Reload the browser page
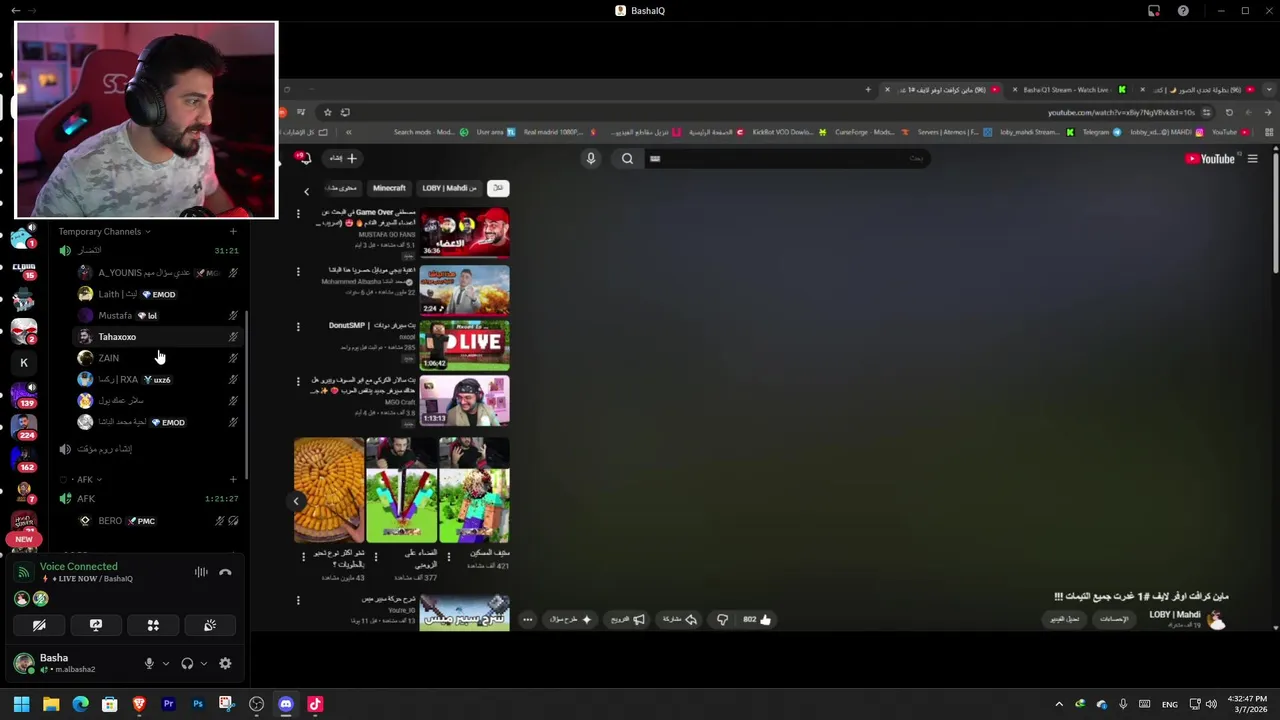The height and width of the screenshot is (720, 1280). [x=1229, y=113]
